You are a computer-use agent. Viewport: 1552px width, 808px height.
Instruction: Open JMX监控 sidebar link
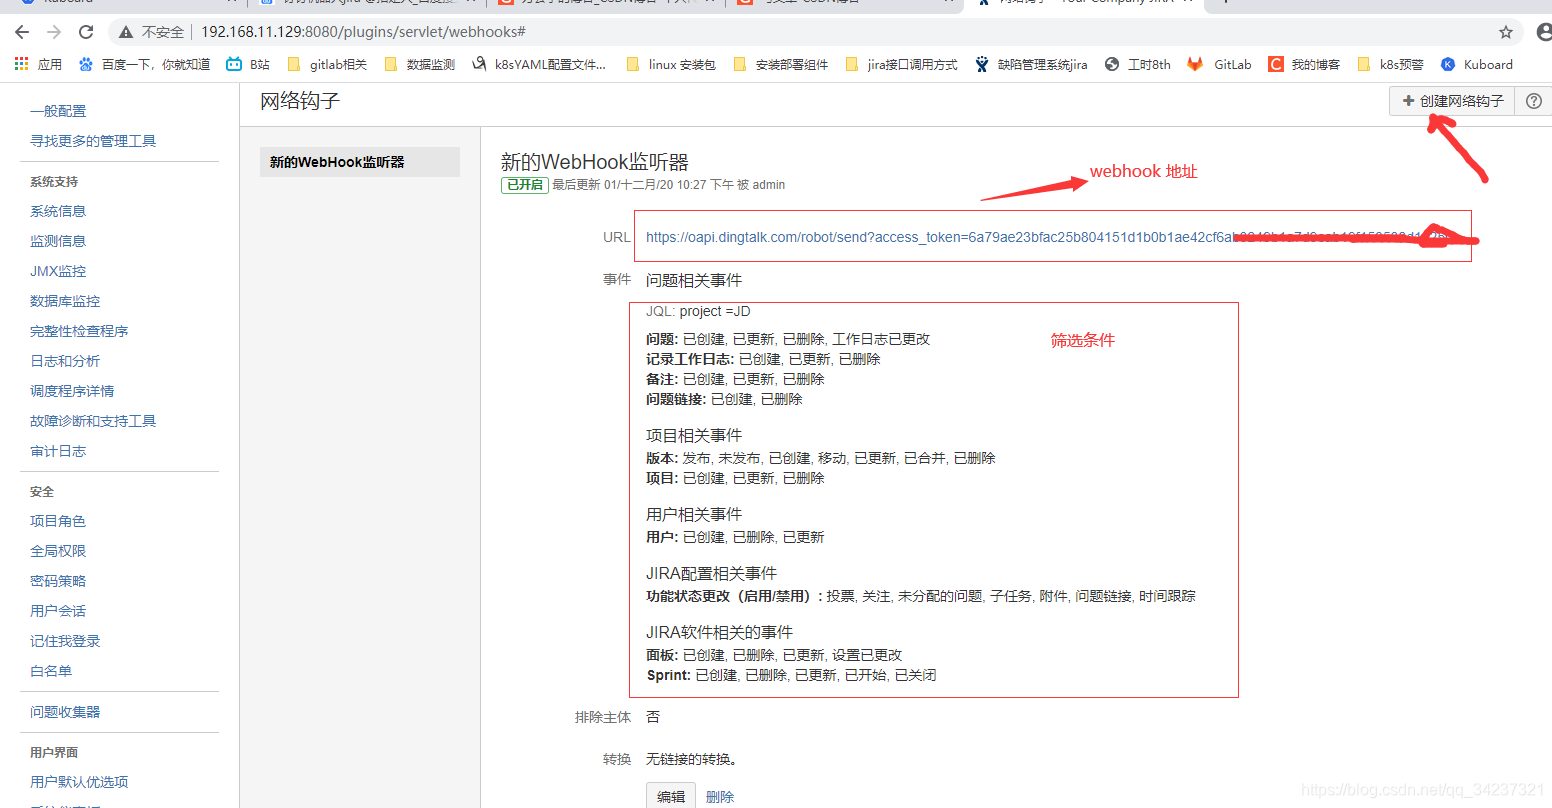click(58, 271)
